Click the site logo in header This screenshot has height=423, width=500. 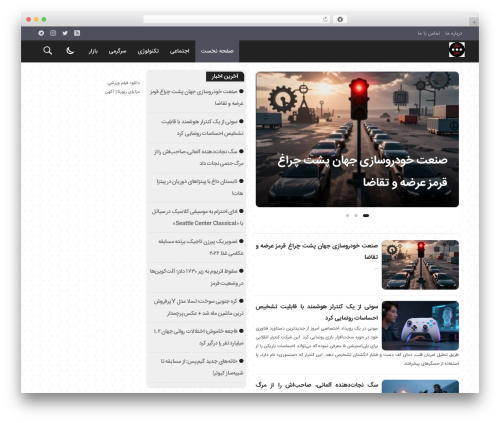click(x=457, y=50)
